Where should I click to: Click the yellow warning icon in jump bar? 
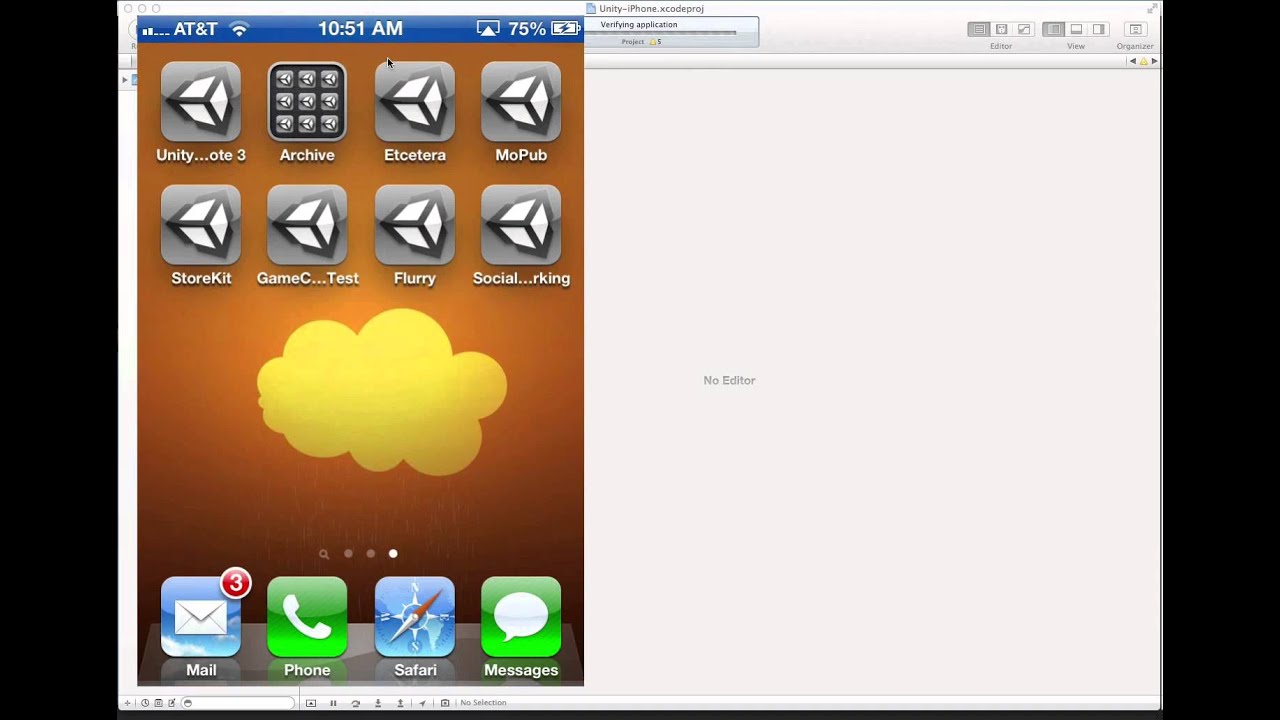1143,61
